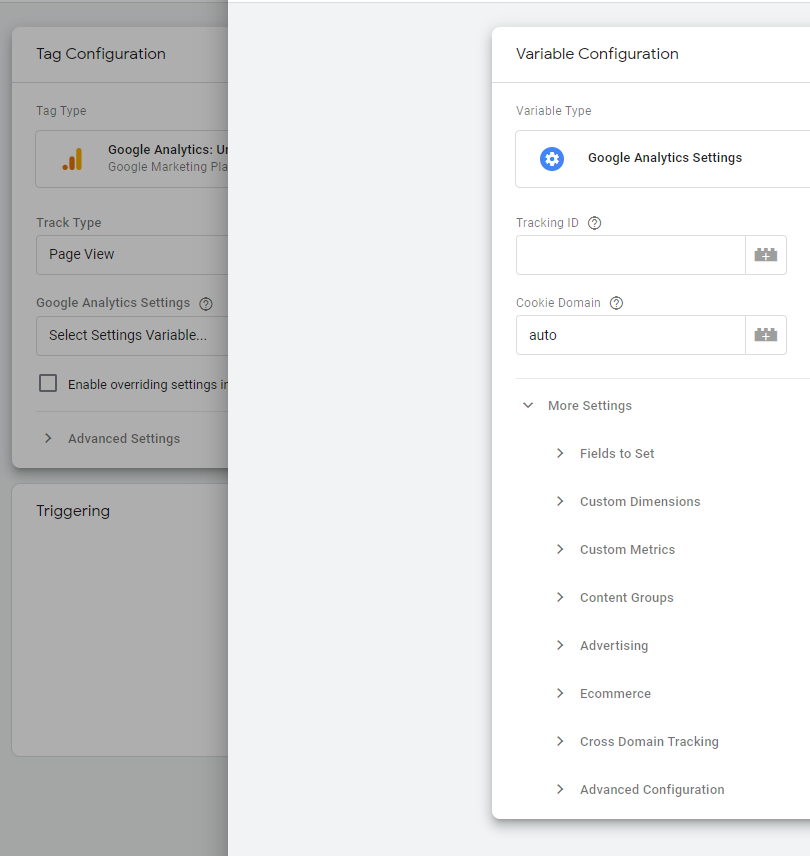This screenshot has width=810, height=856.
Task: Click the Cookie Domain field containing auto
Action: [x=630, y=335]
